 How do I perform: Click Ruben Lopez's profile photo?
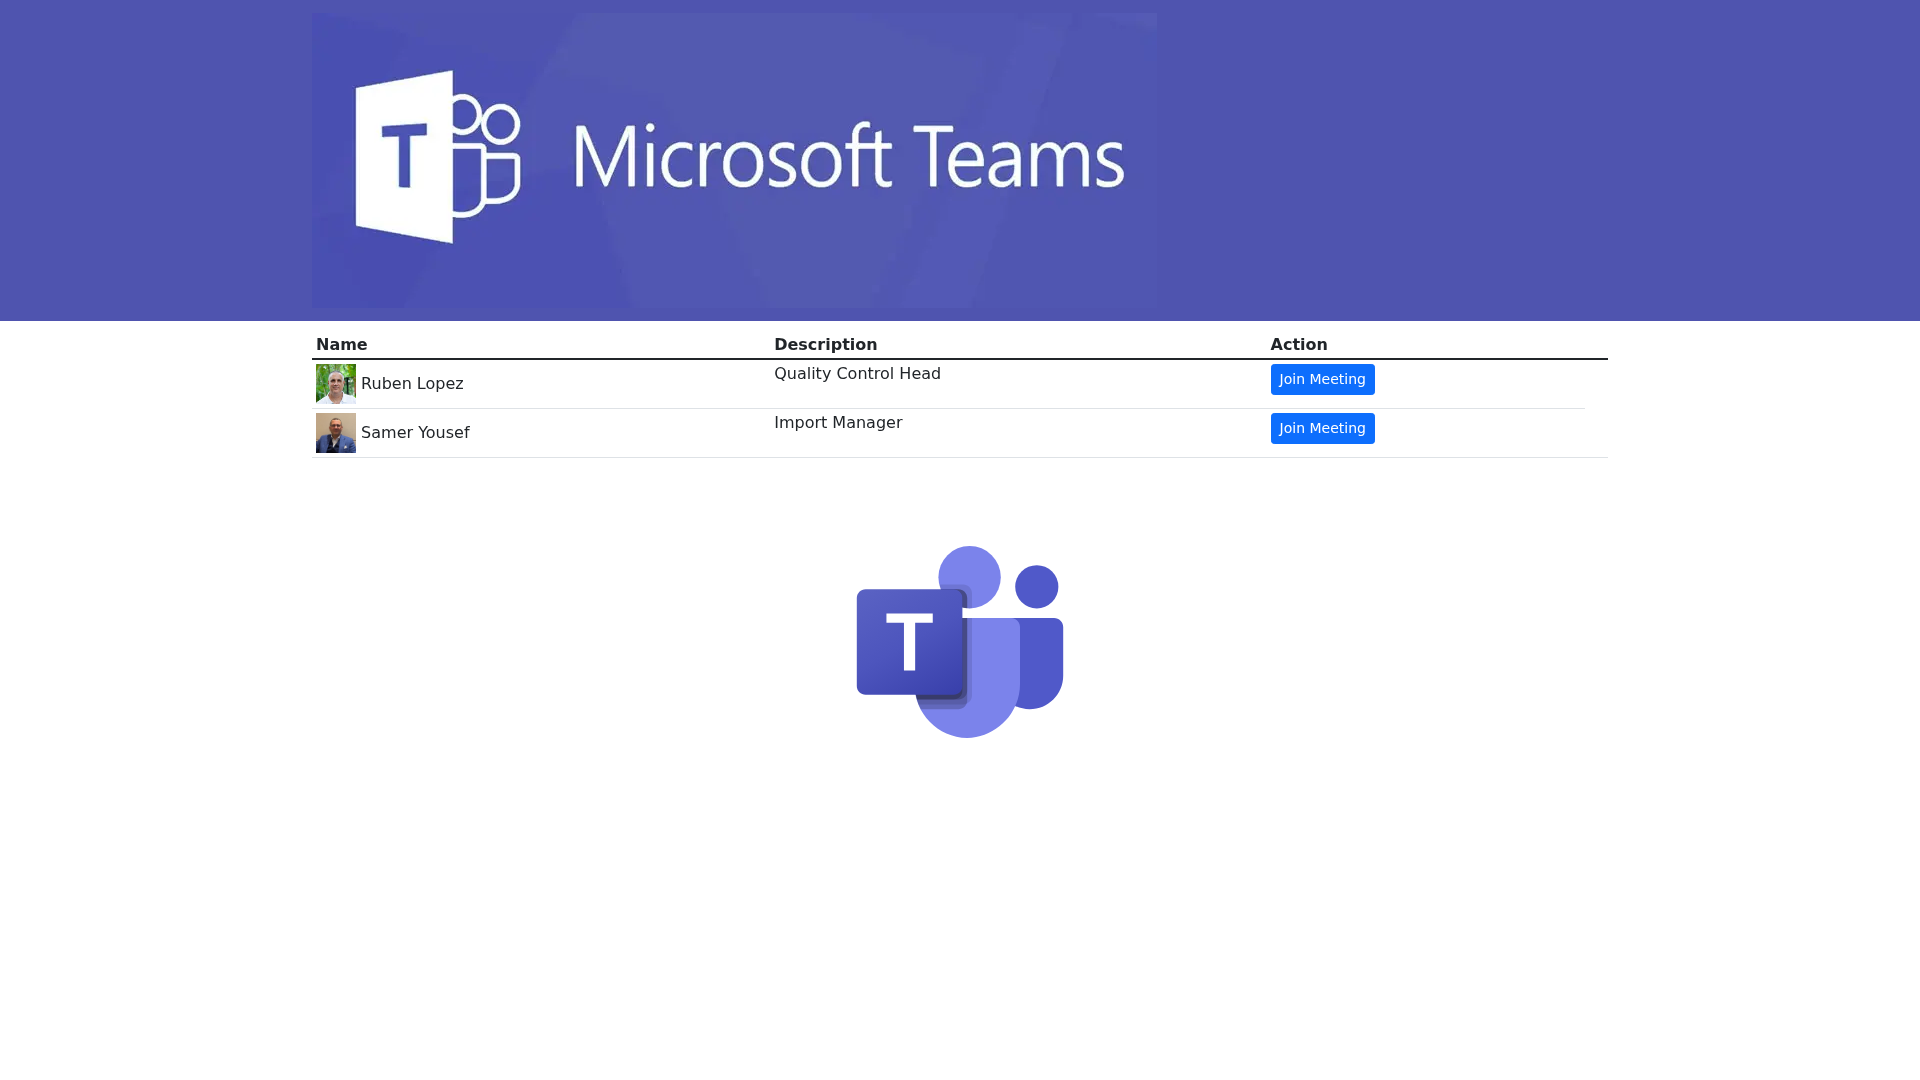[x=336, y=384]
